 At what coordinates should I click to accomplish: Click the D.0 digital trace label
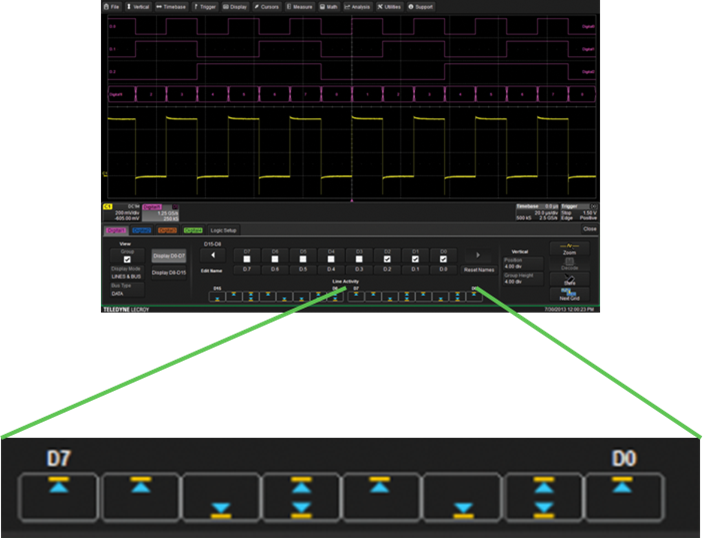click(x=113, y=26)
